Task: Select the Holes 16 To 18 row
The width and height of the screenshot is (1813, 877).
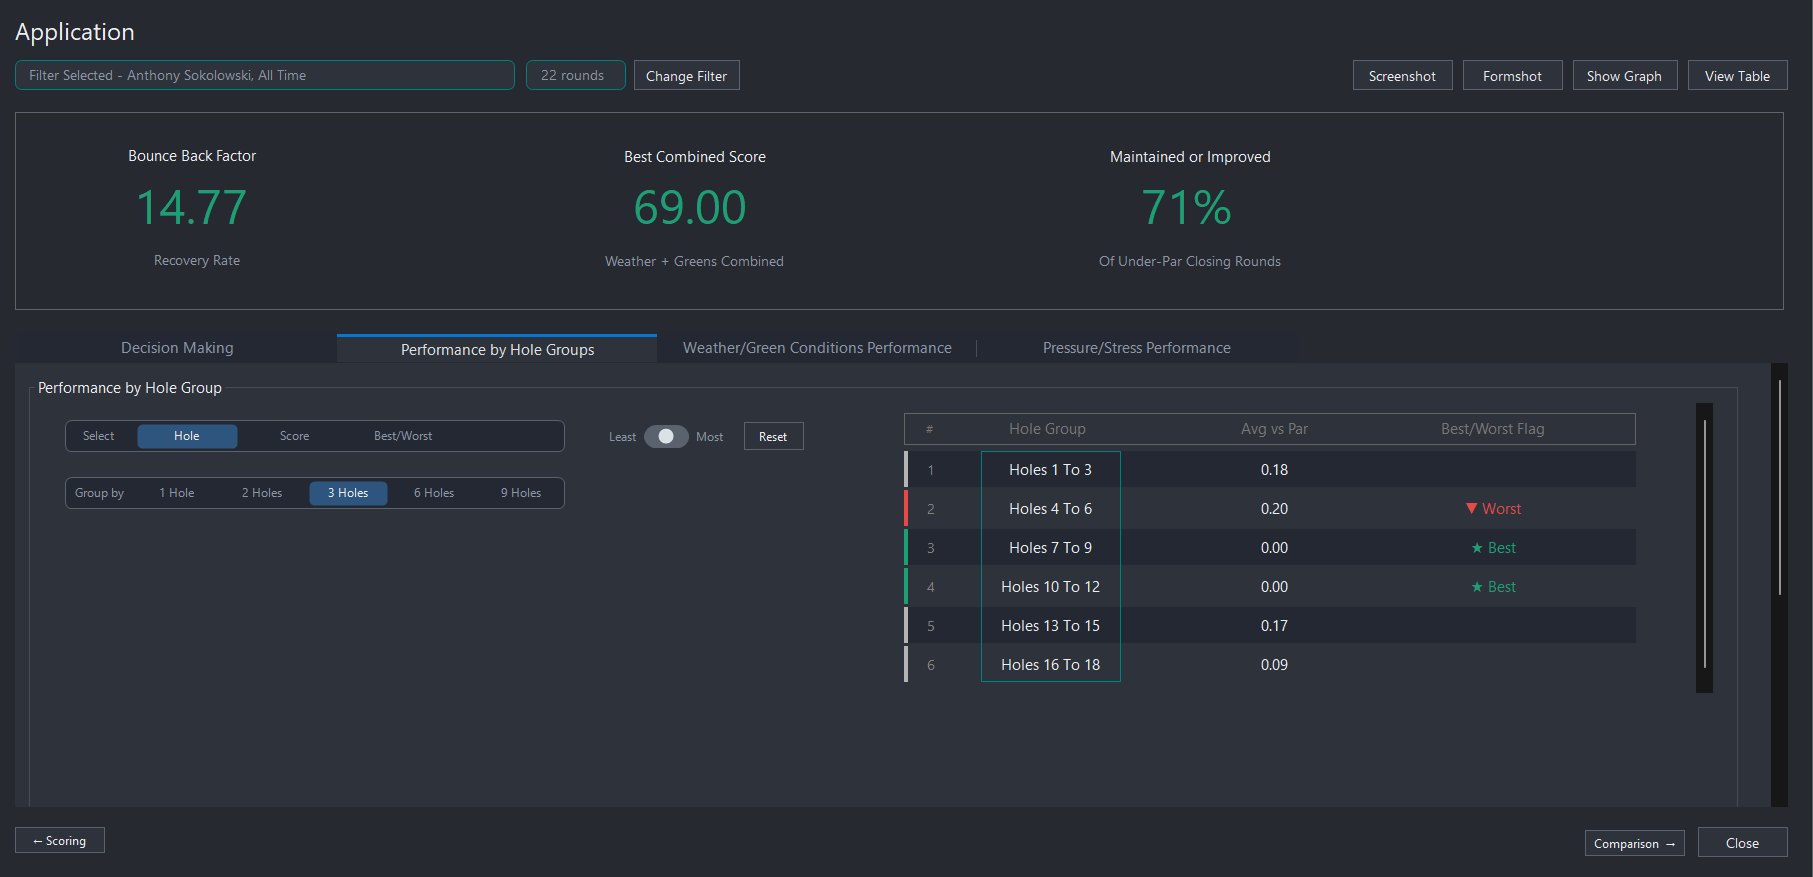Action: click(1270, 665)
